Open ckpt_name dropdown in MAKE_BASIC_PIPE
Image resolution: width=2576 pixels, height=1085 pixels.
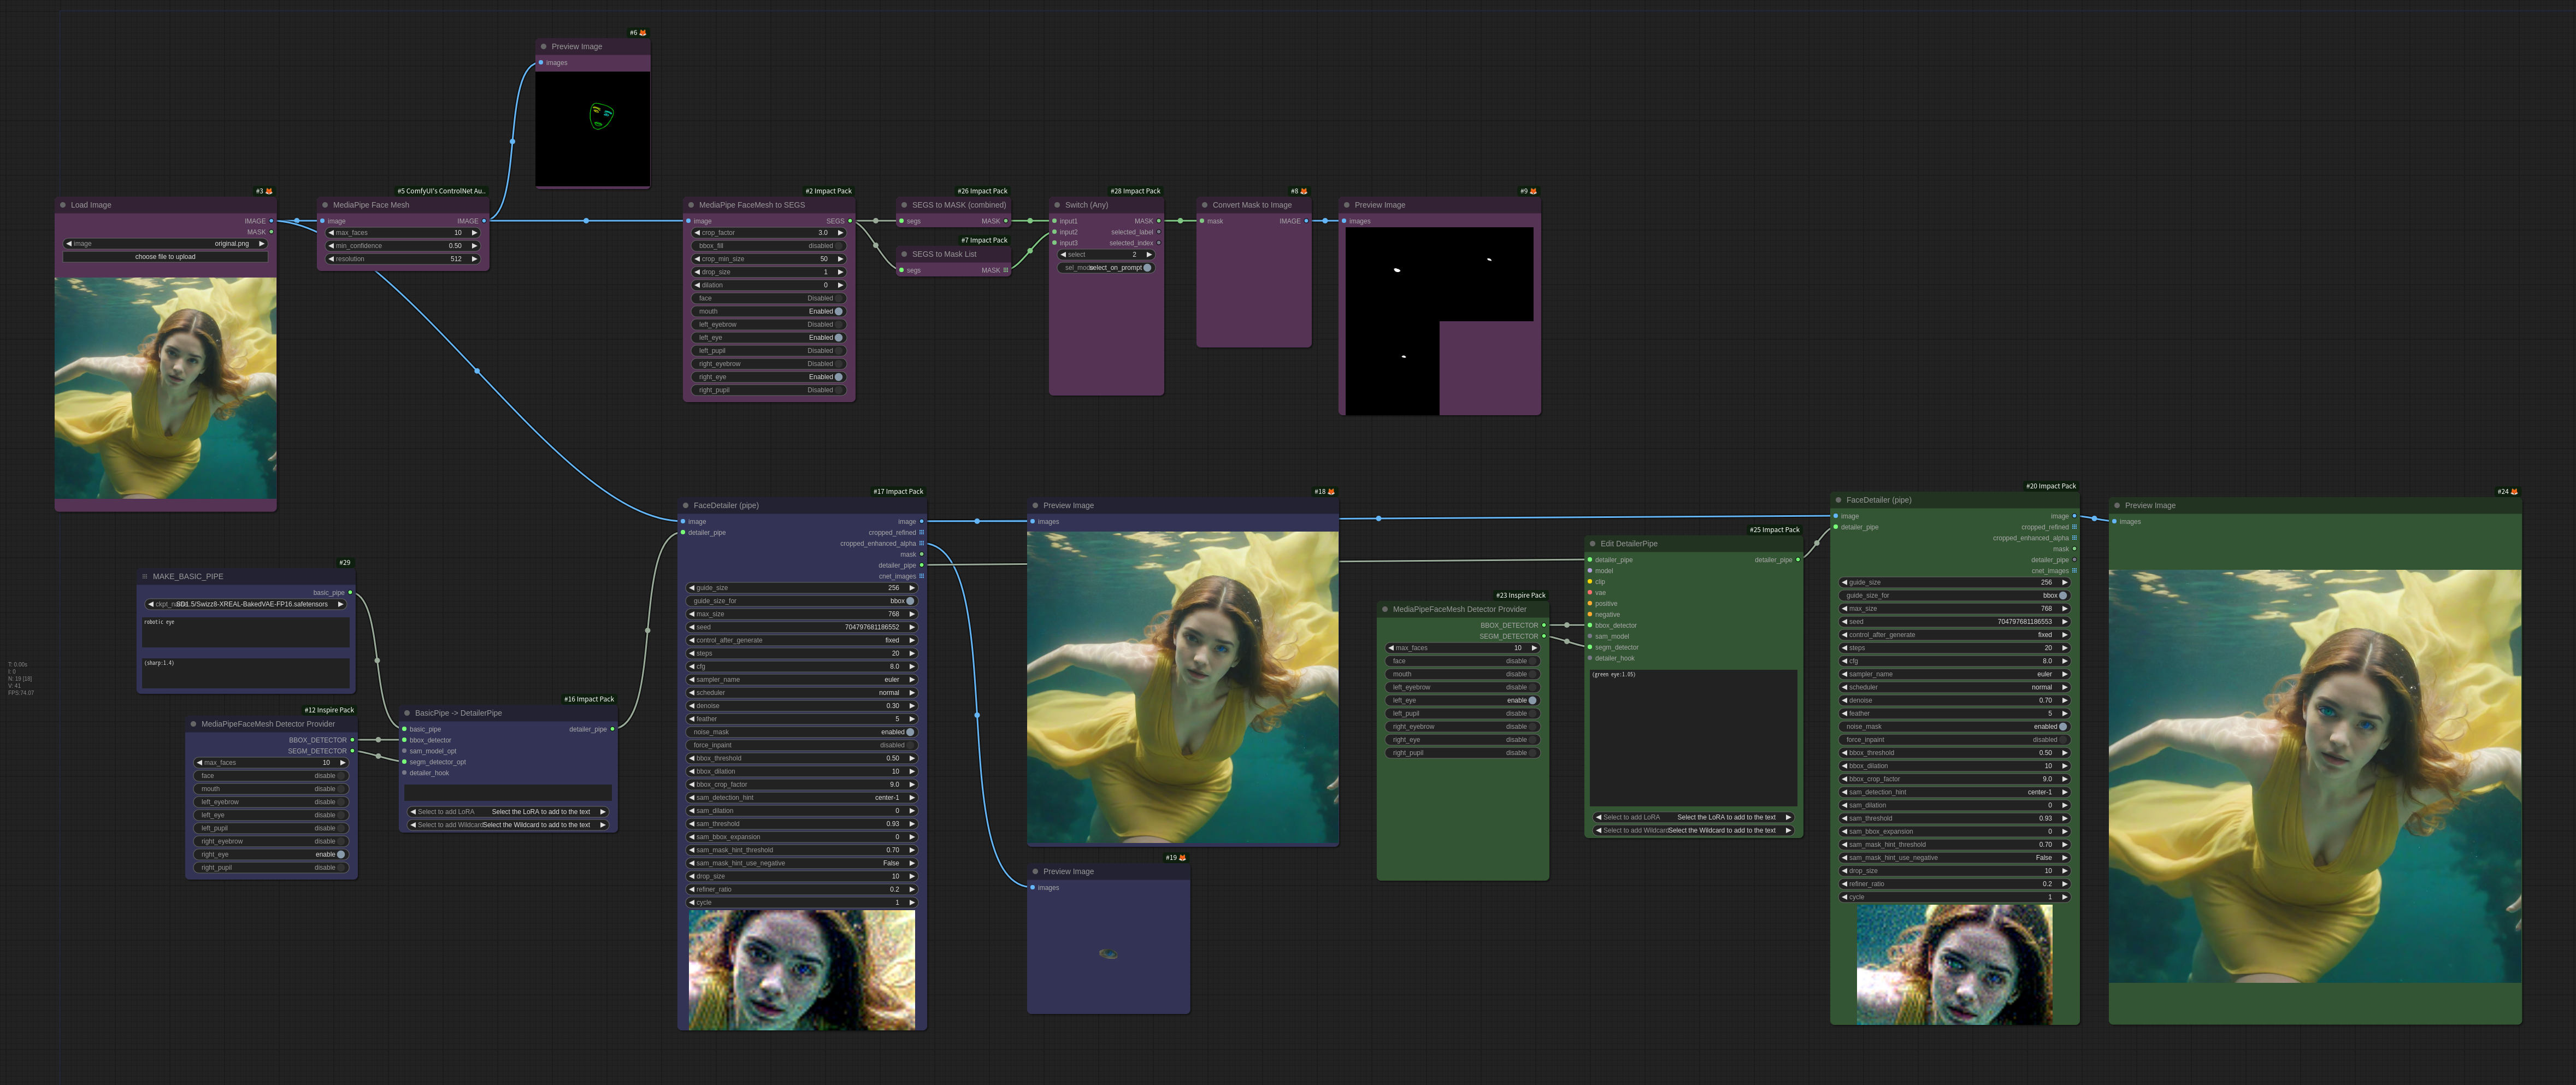click(x=246, y=604)
